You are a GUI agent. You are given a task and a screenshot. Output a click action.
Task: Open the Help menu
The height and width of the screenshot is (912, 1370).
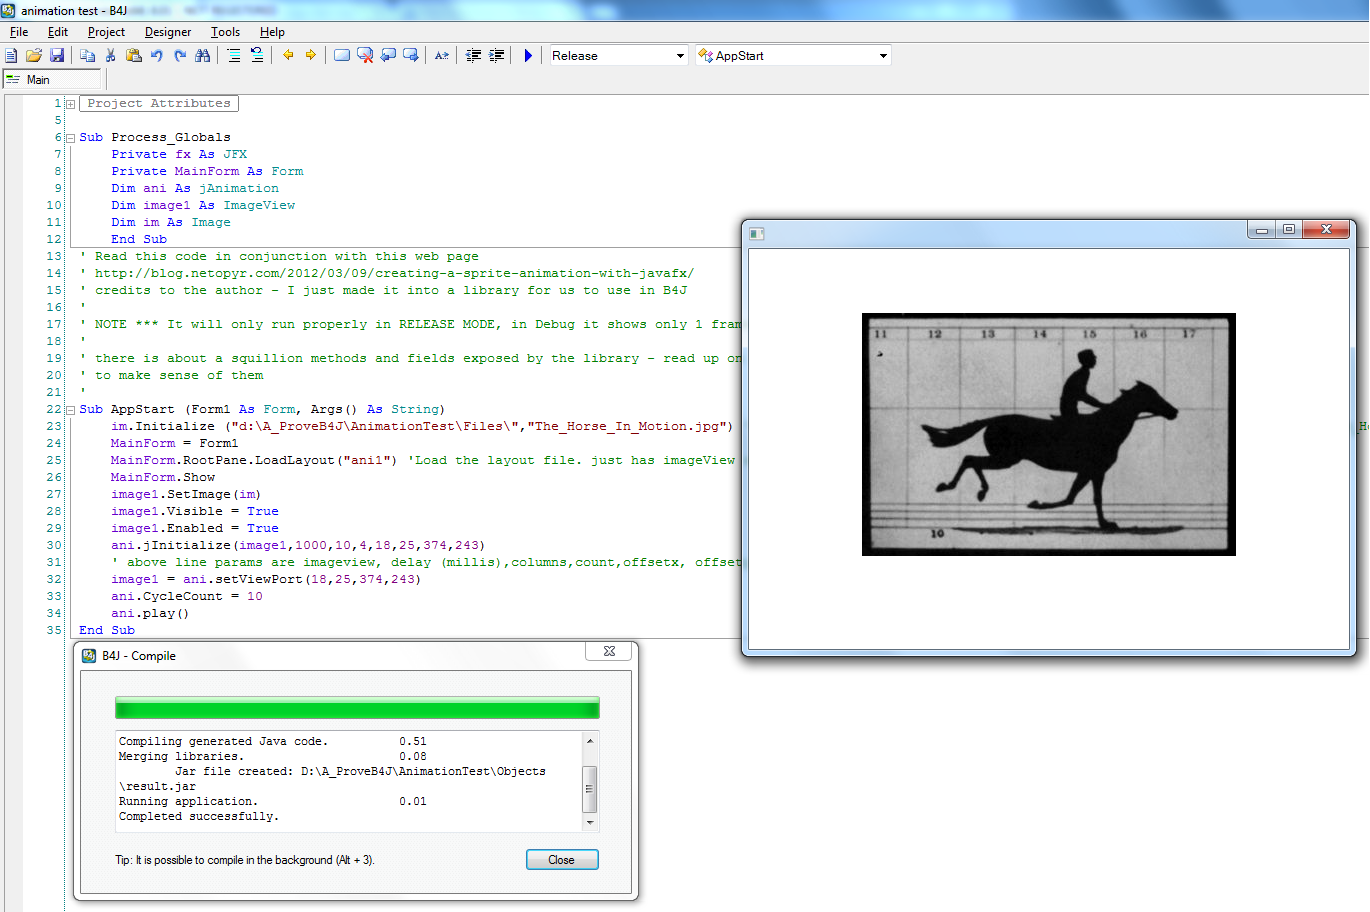(272, 32)
